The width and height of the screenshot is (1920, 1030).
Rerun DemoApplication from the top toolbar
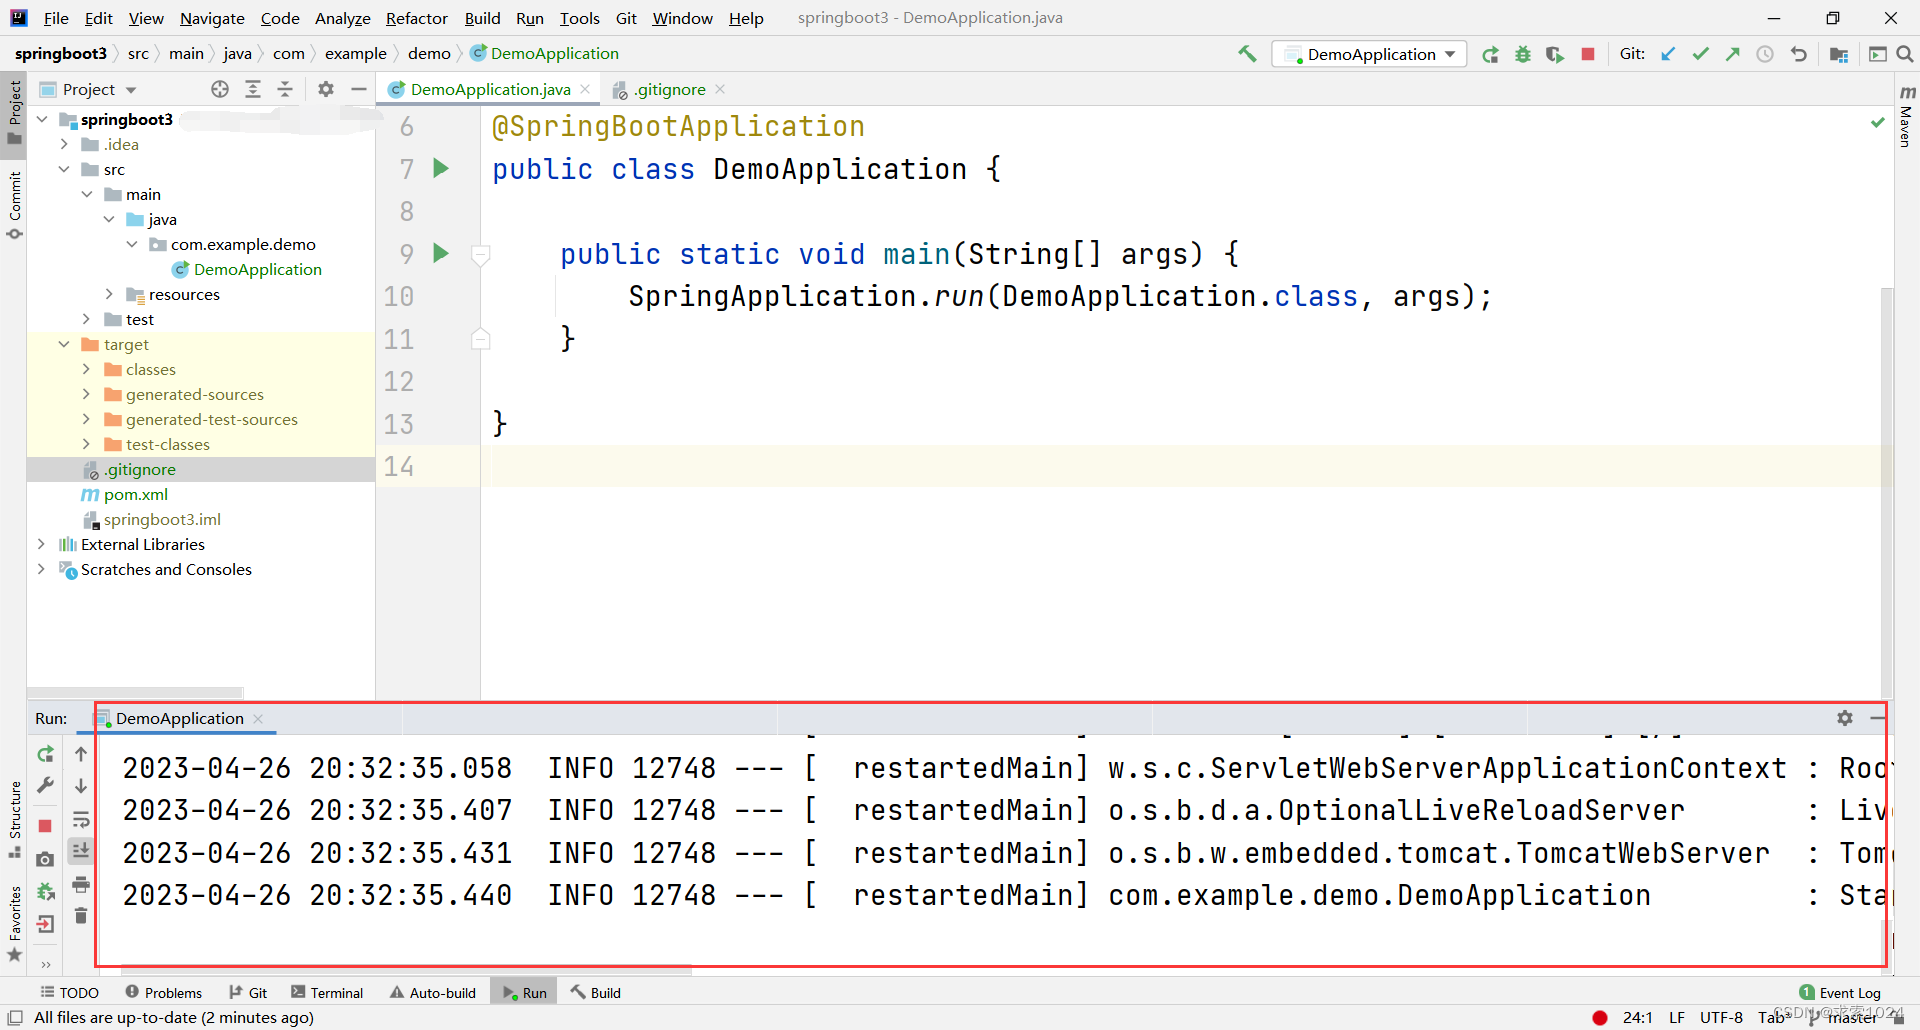coord(1490,54)
